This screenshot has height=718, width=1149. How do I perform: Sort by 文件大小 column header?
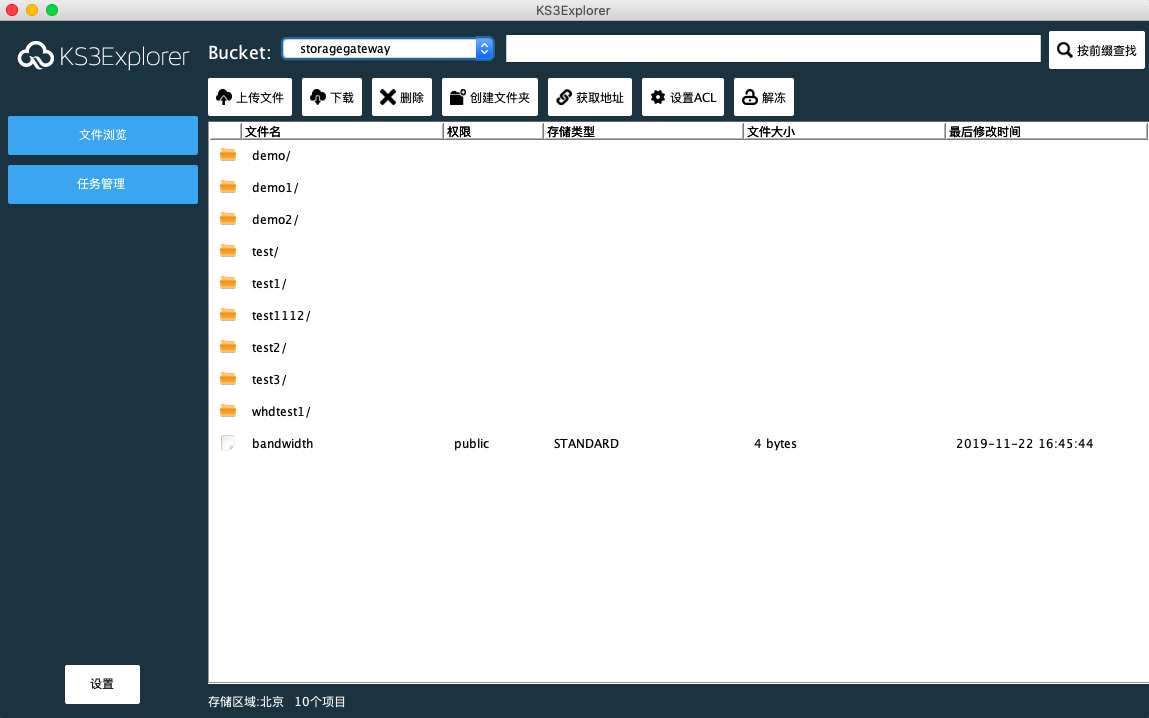point(844,131)
